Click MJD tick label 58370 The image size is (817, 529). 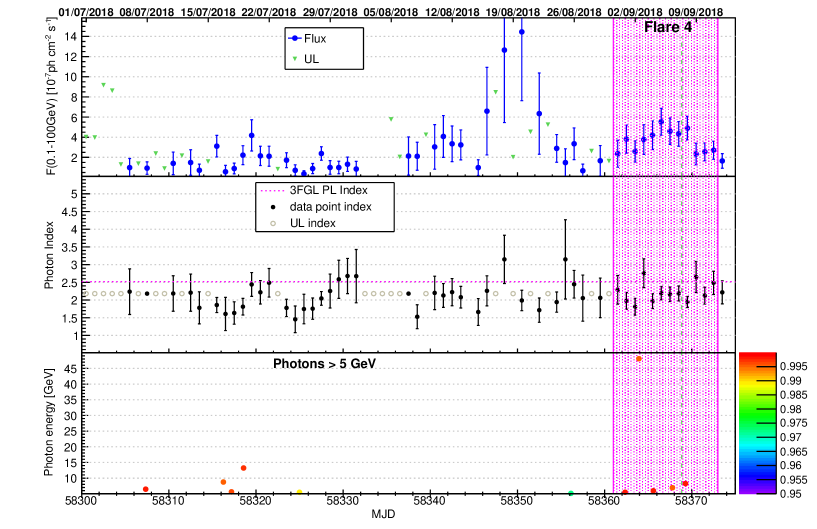[691, 501]
